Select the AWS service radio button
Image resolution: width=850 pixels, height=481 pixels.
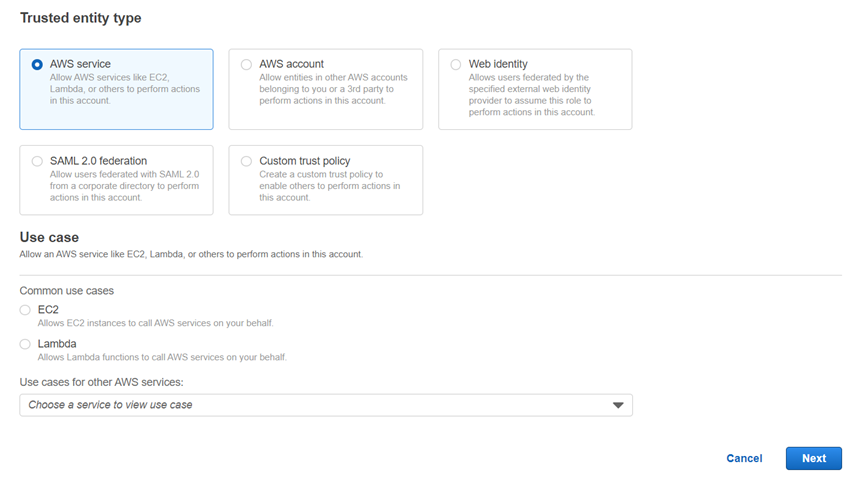pos(37,65)
